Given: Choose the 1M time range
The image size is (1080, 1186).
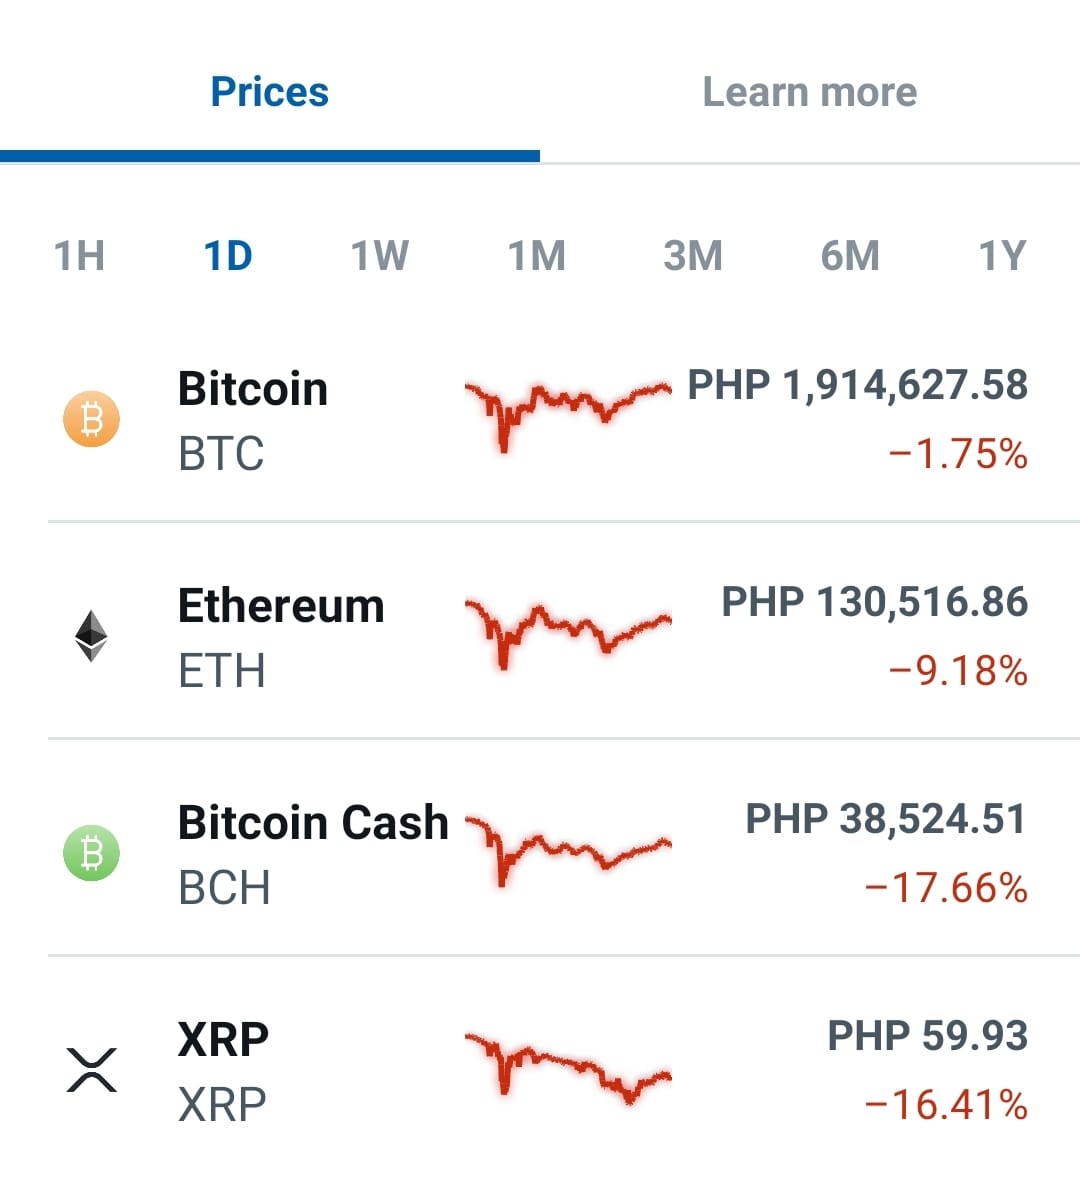Looking at the screenshot, I should click(x=536, y=256).
